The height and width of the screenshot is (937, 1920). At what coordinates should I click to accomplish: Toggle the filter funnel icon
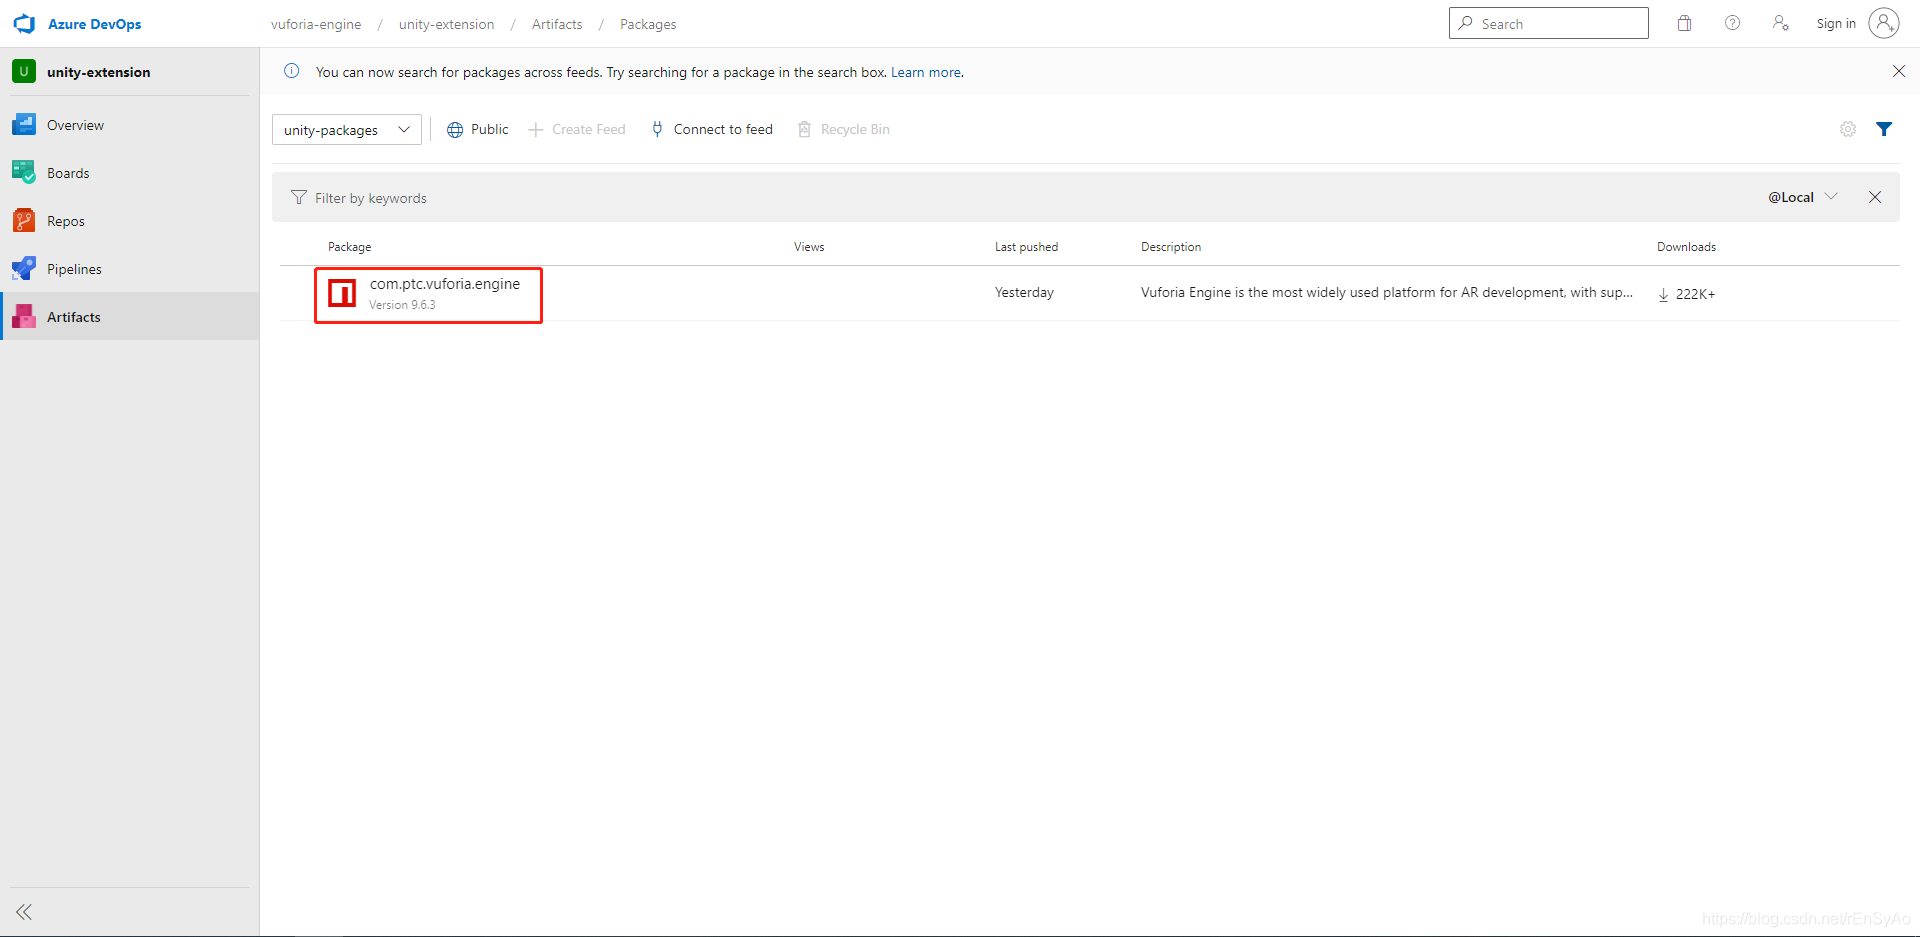click(x=1884, y=129)
